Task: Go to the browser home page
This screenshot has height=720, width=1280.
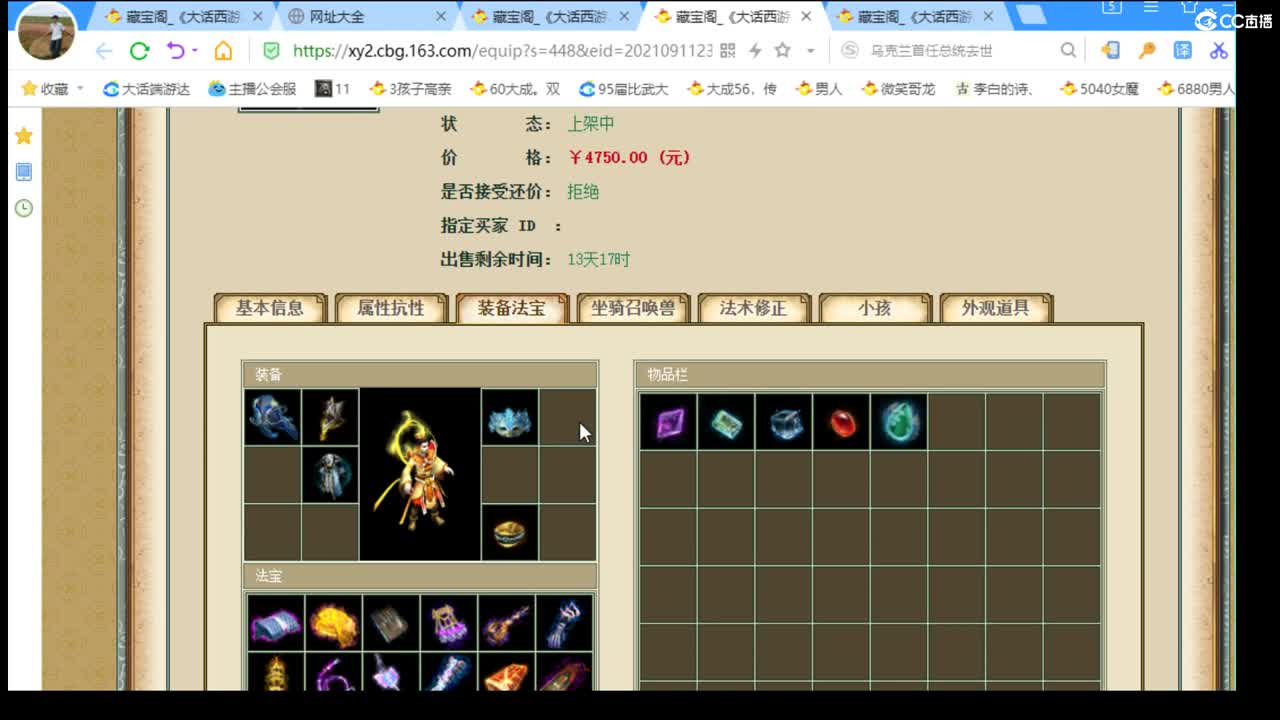Action: [223, 51]
